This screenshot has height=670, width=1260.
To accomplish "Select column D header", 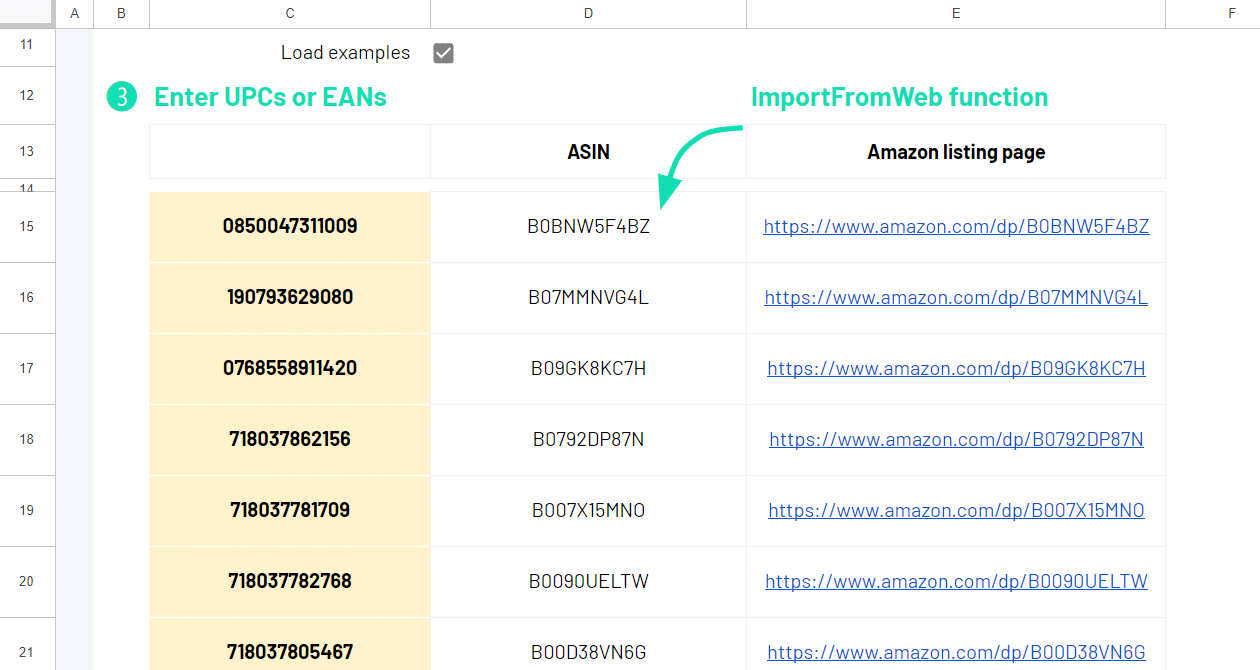I will pyautogui.click(x=588, y=13).
